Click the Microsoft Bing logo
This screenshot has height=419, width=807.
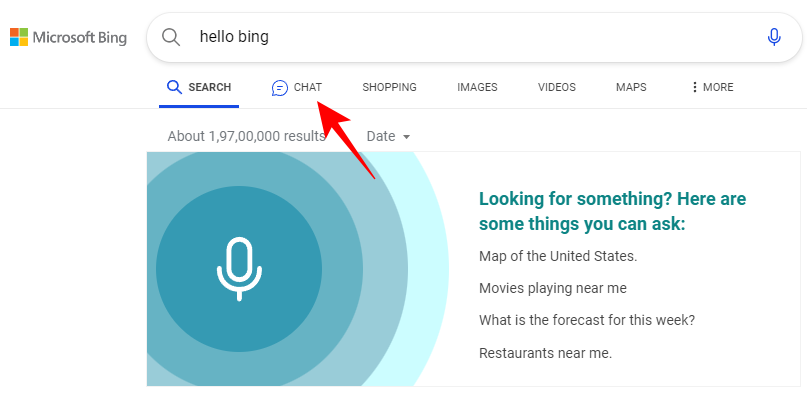tap(68, 37)
